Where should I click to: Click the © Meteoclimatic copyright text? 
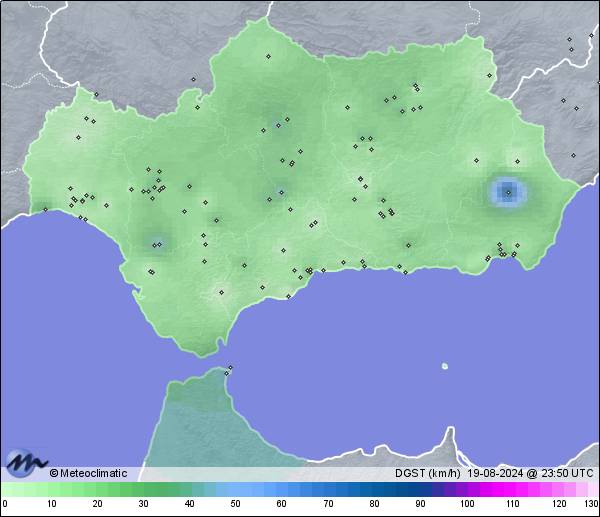click(88, 473)
